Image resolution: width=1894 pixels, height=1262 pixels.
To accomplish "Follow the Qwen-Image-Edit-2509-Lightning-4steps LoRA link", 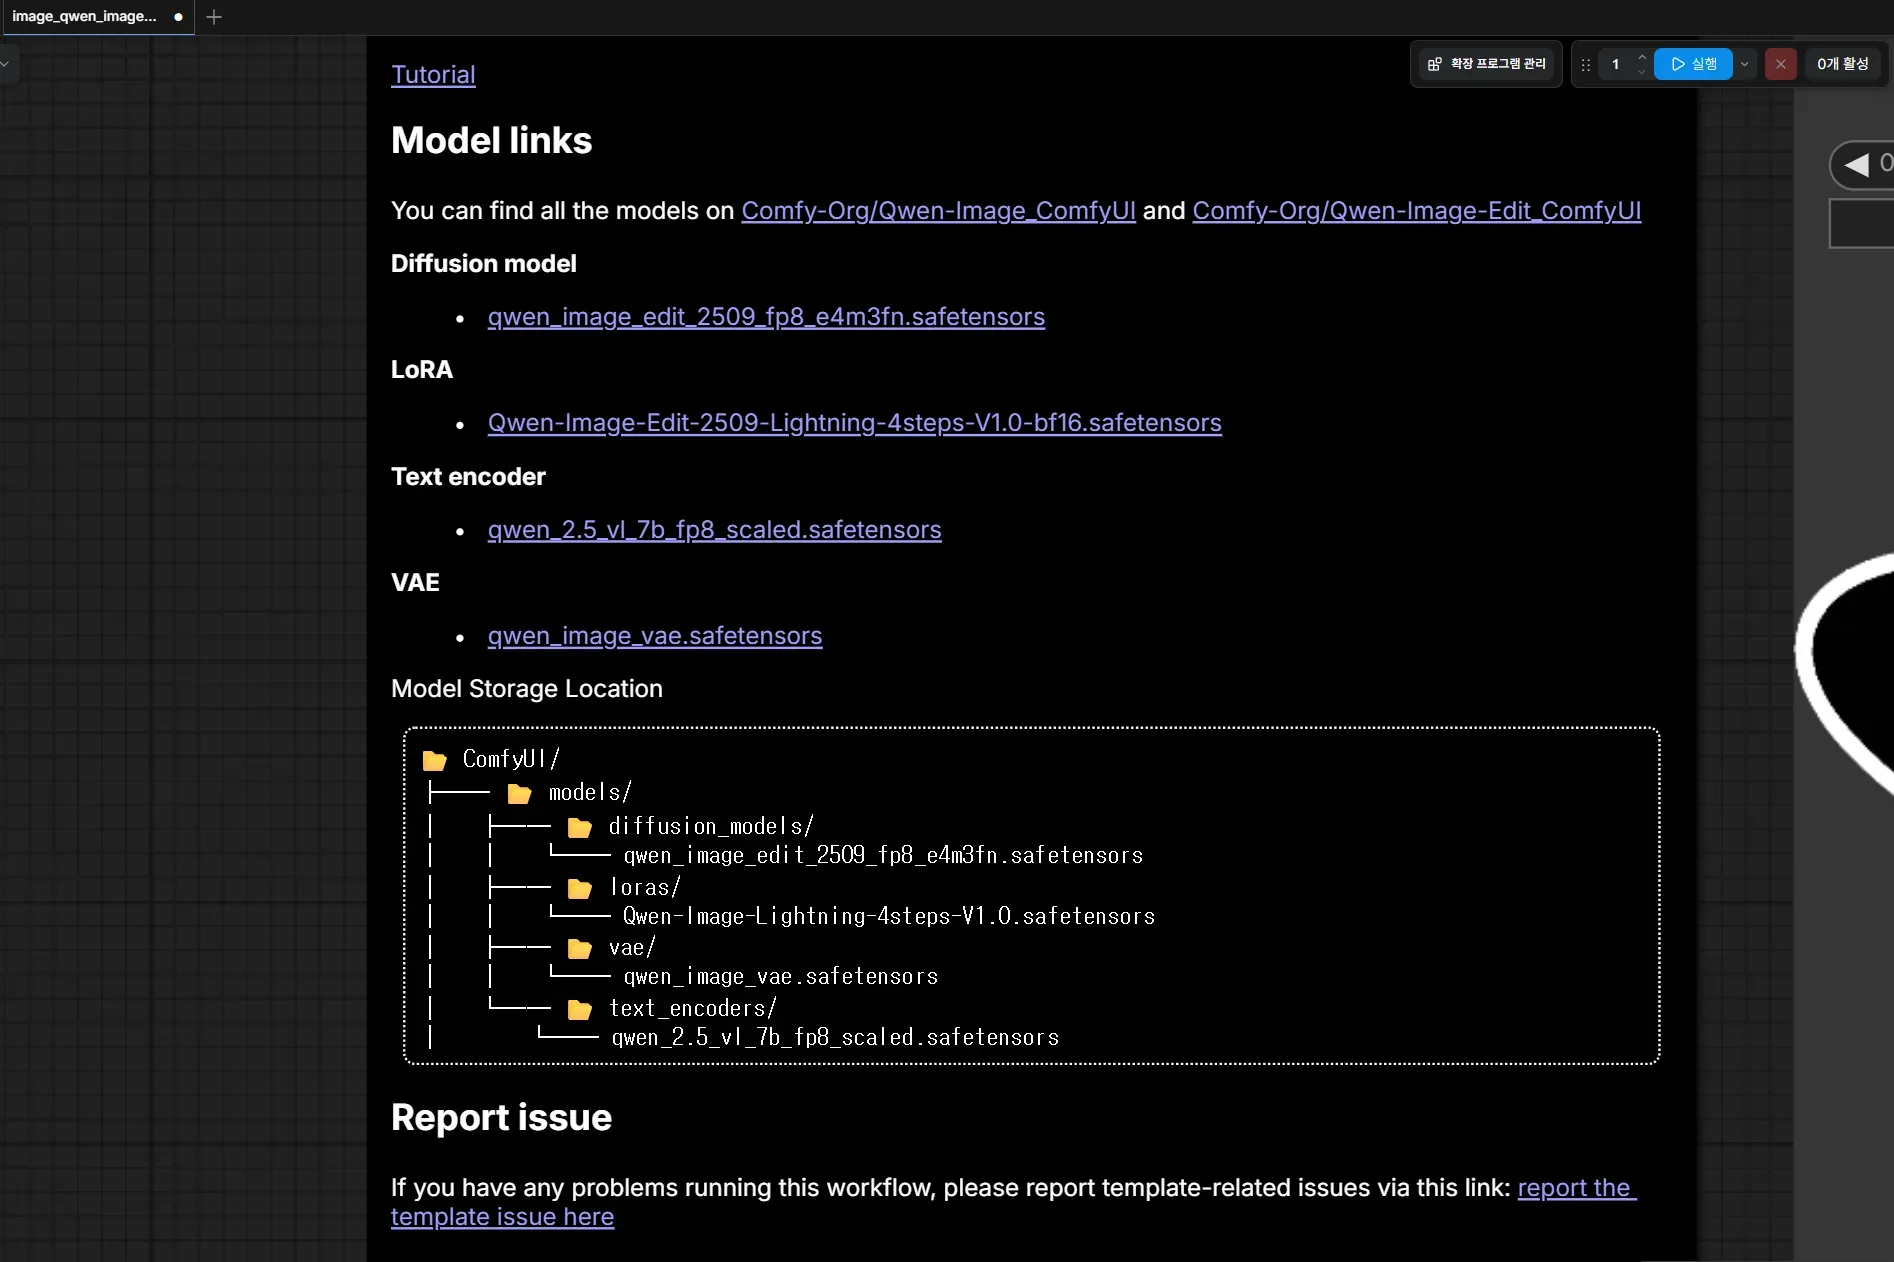I will point(854,423).
